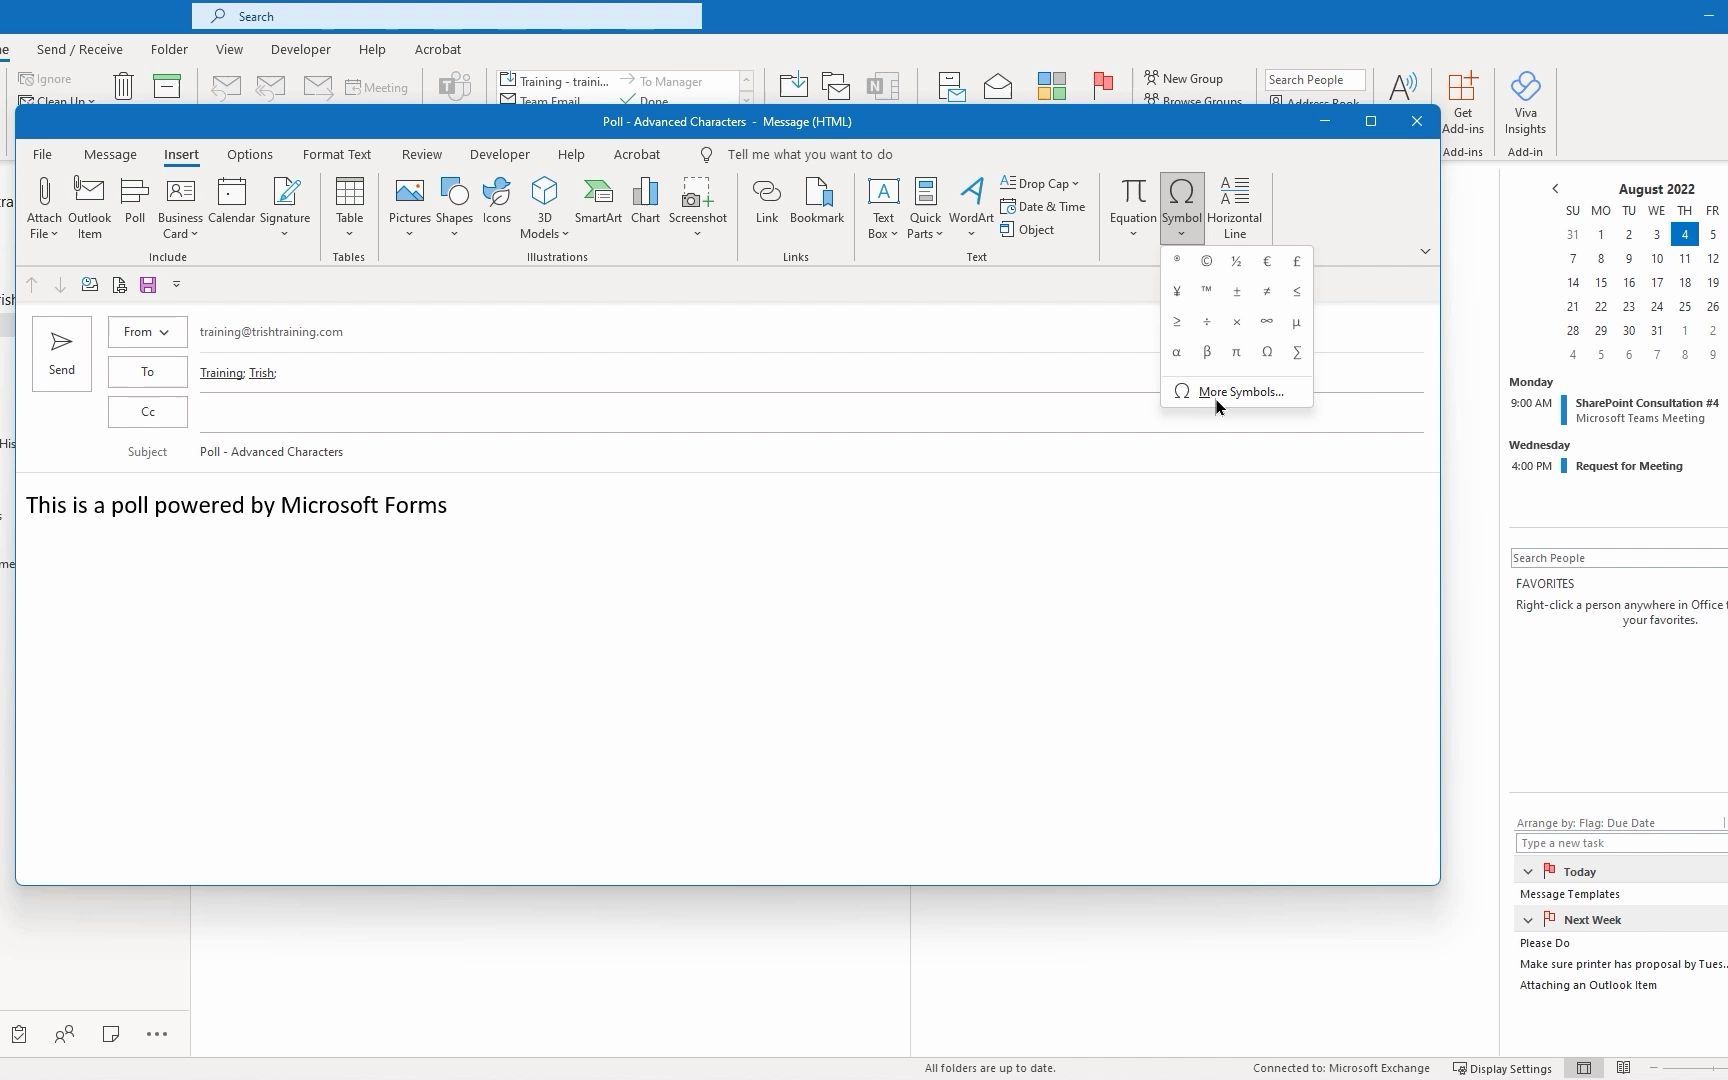The width and height of the screenshot is (1728, 1080).
Task: Add a Bookmark
Action: click(817, 200)
